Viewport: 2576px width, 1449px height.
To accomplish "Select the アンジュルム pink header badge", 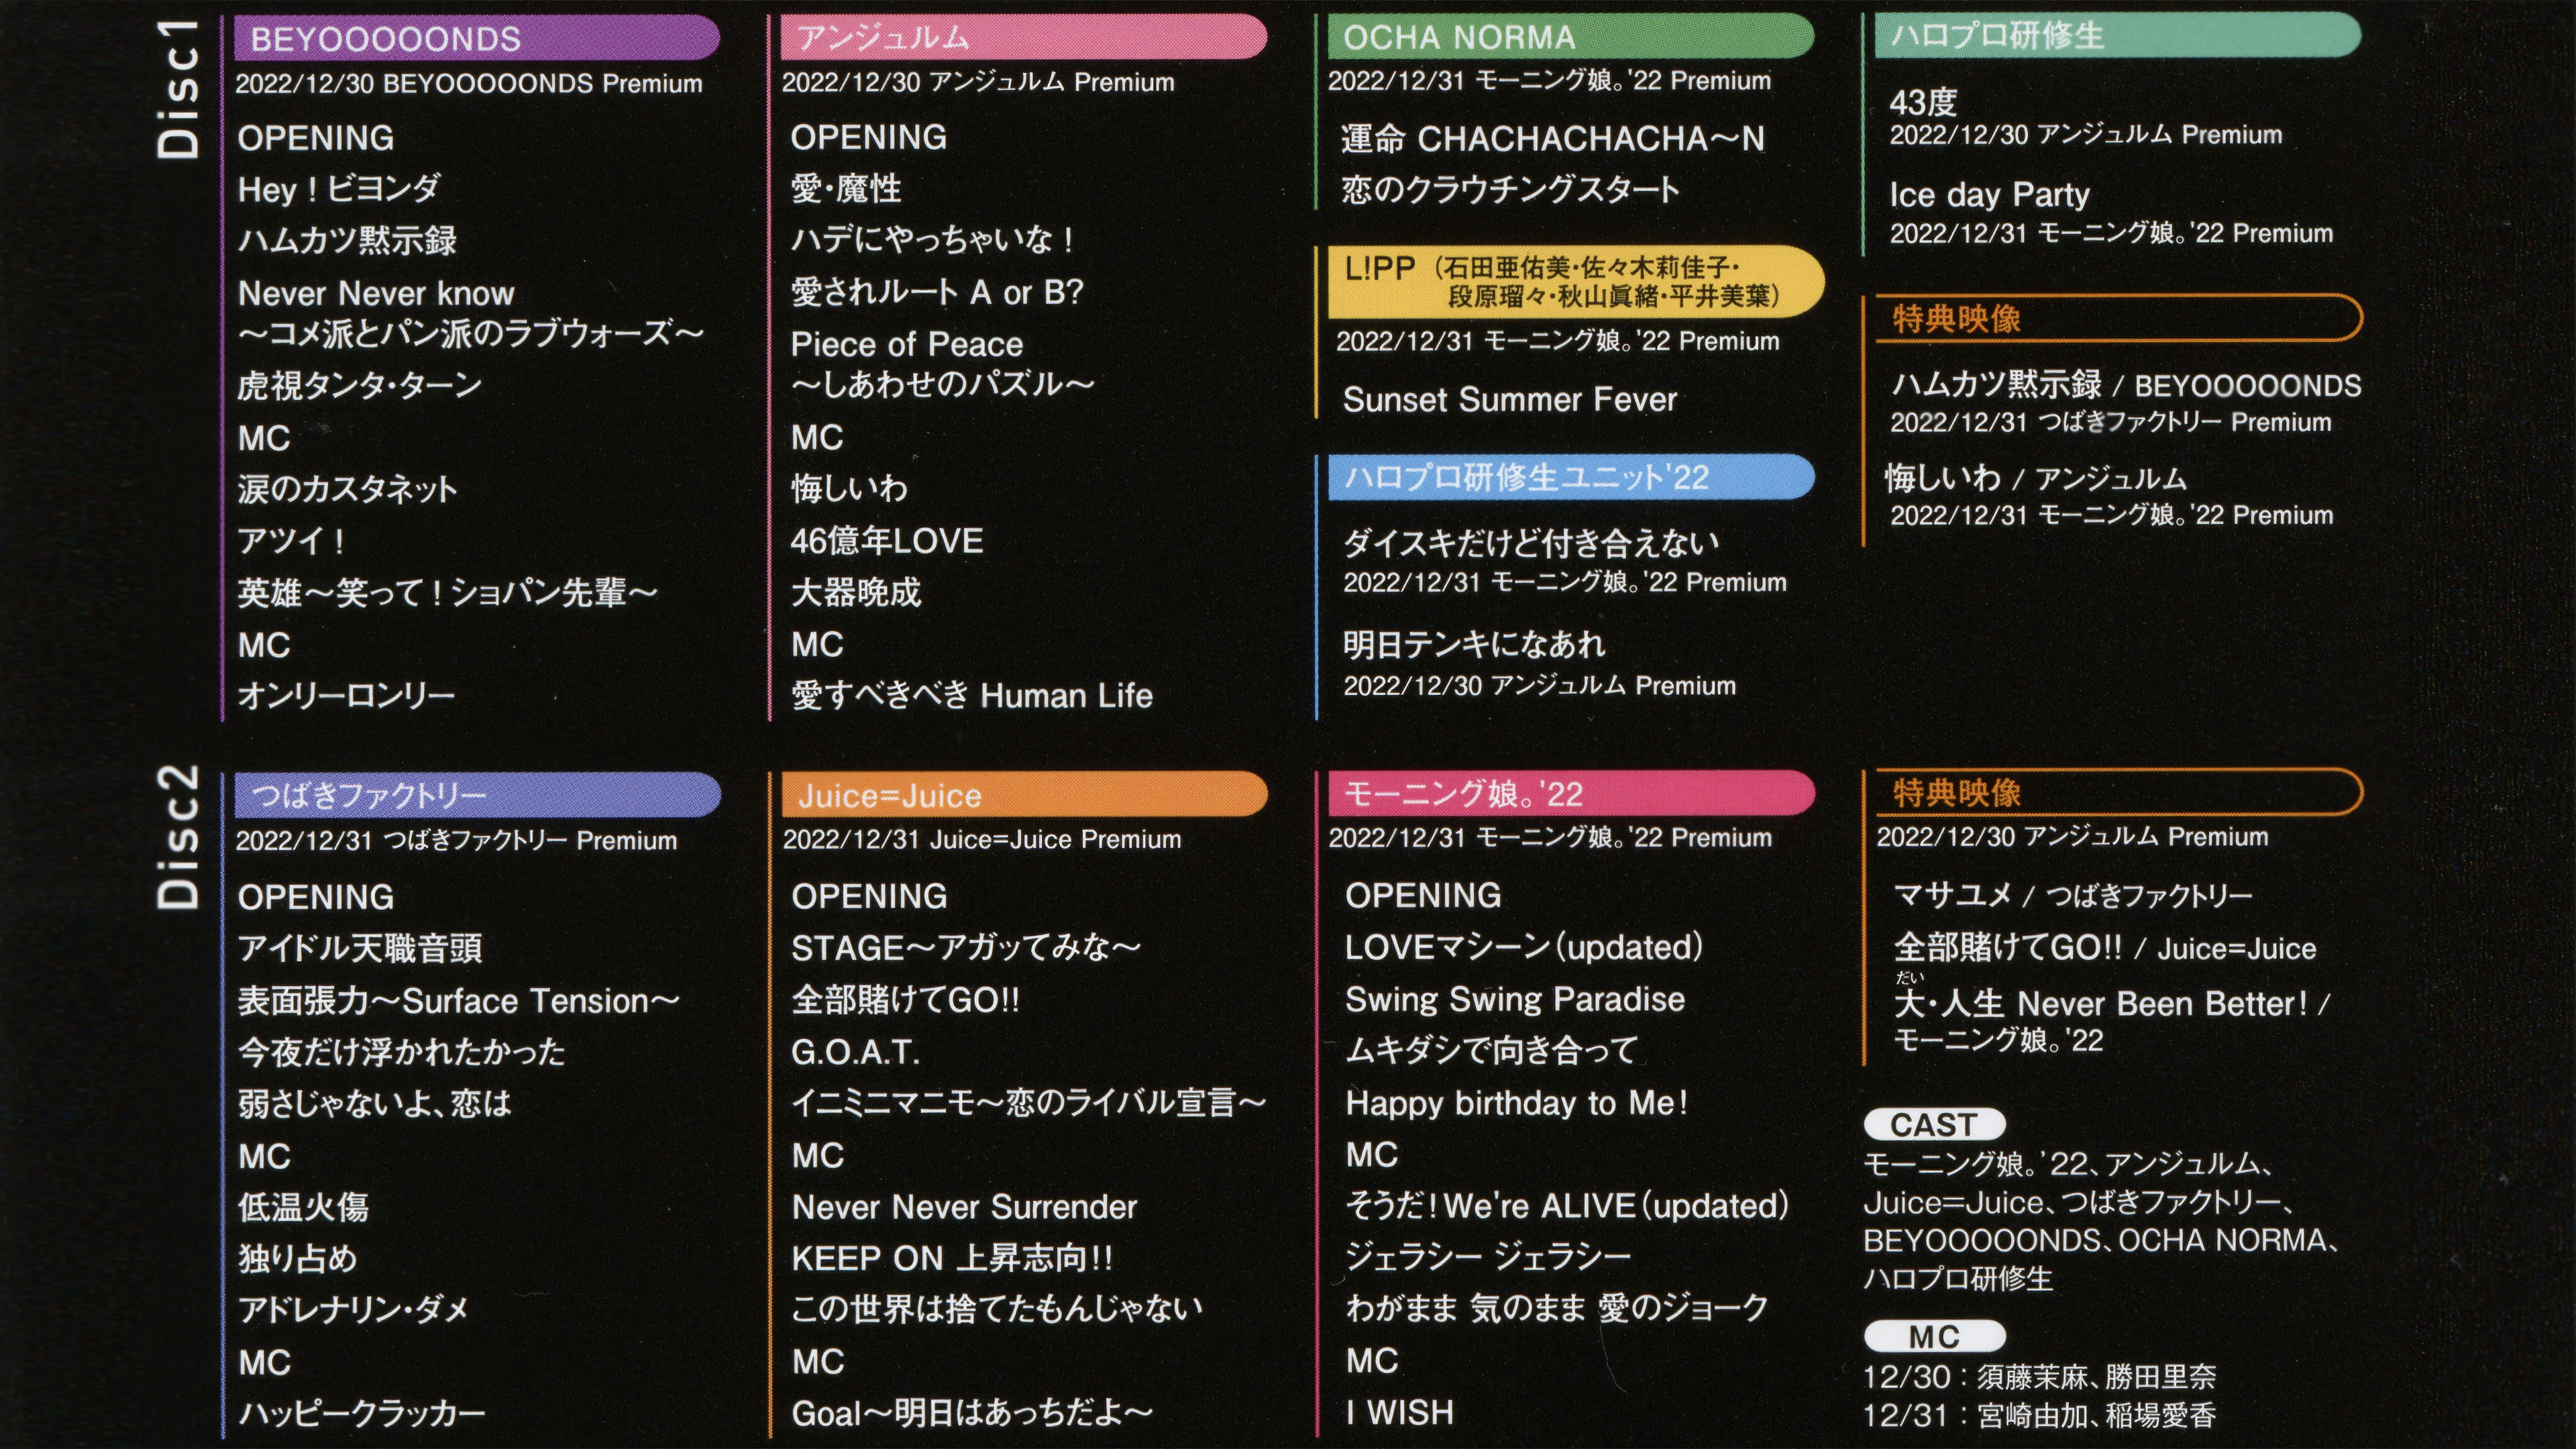I will [1020, 37].
